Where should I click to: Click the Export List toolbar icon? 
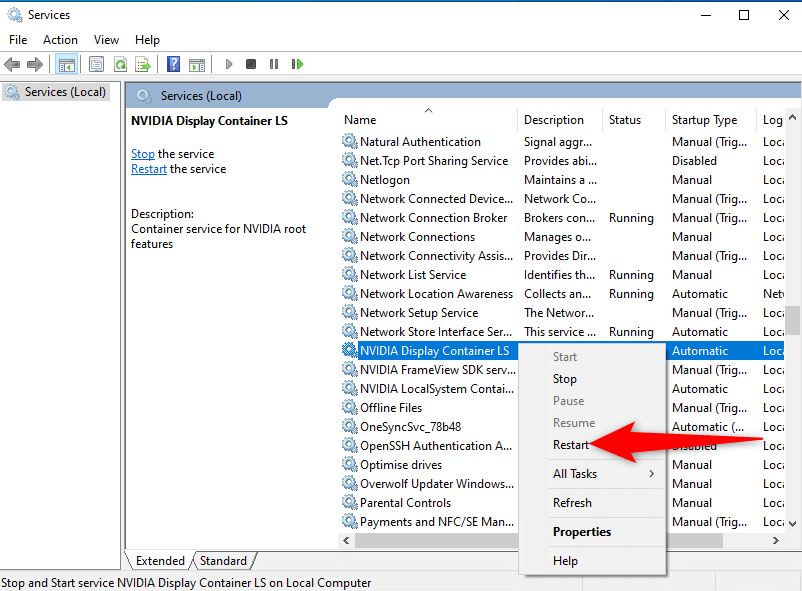143,64
